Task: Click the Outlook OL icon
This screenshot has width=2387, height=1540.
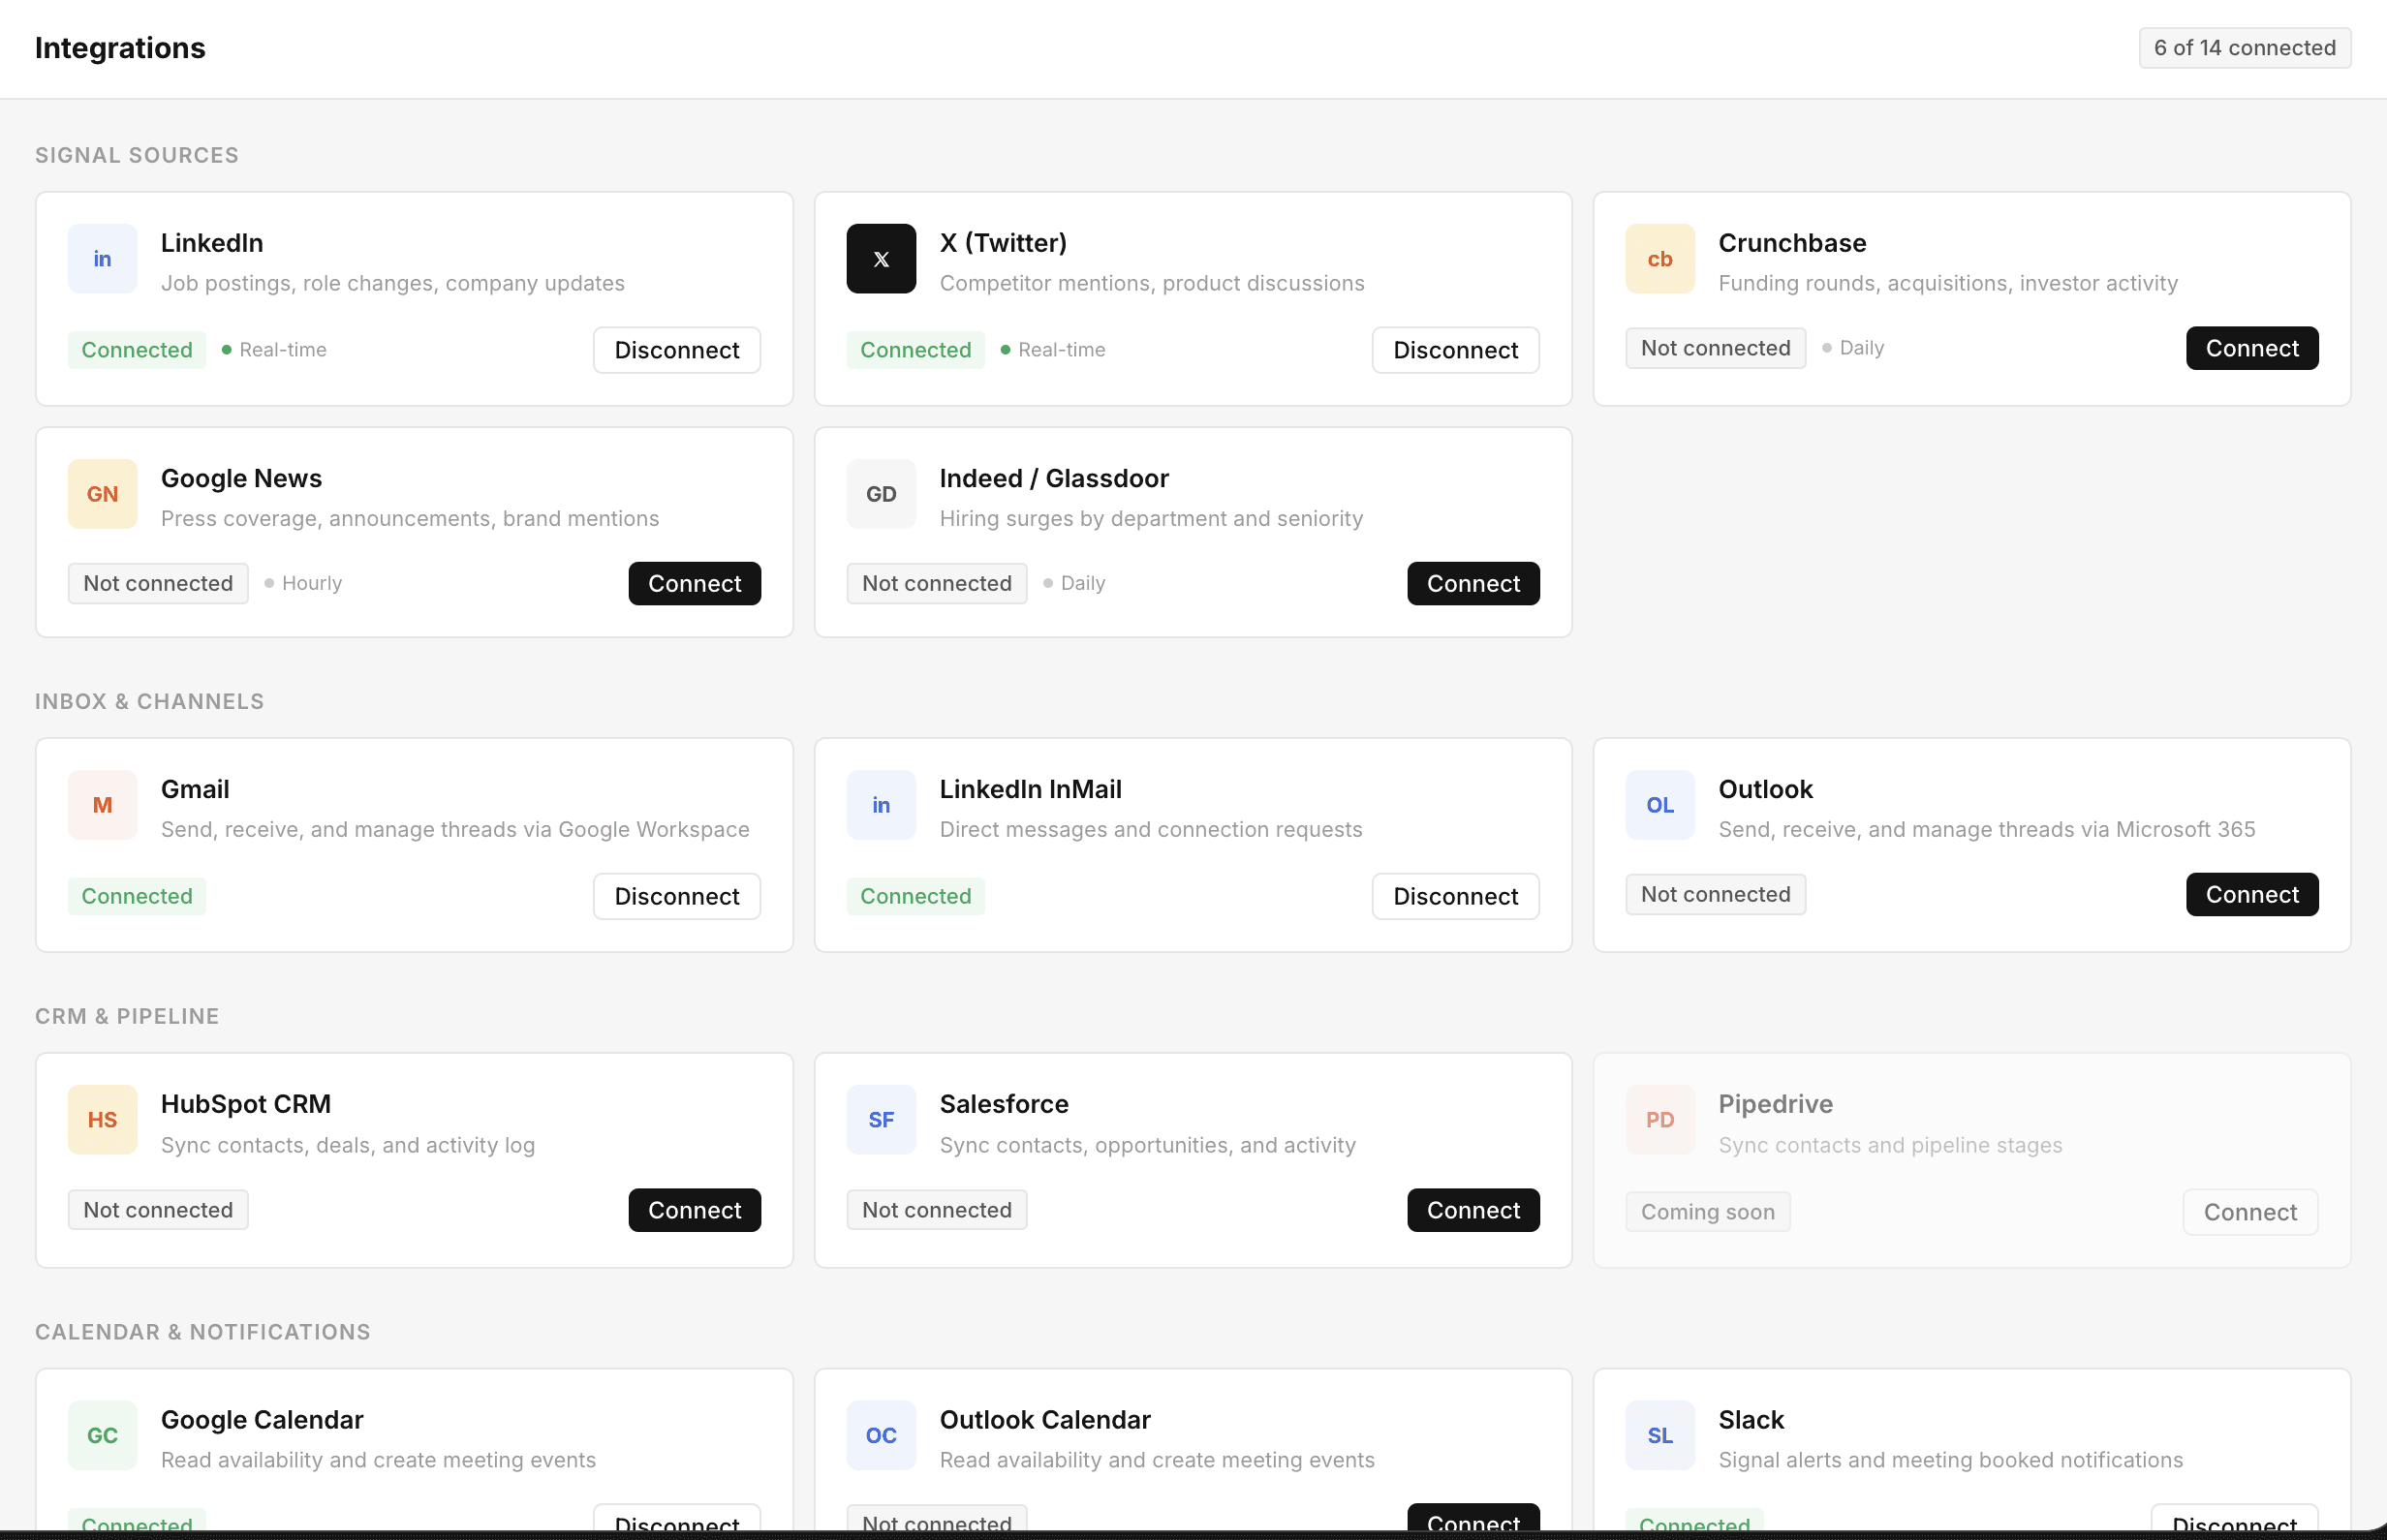Action: tap(1659, 805)
